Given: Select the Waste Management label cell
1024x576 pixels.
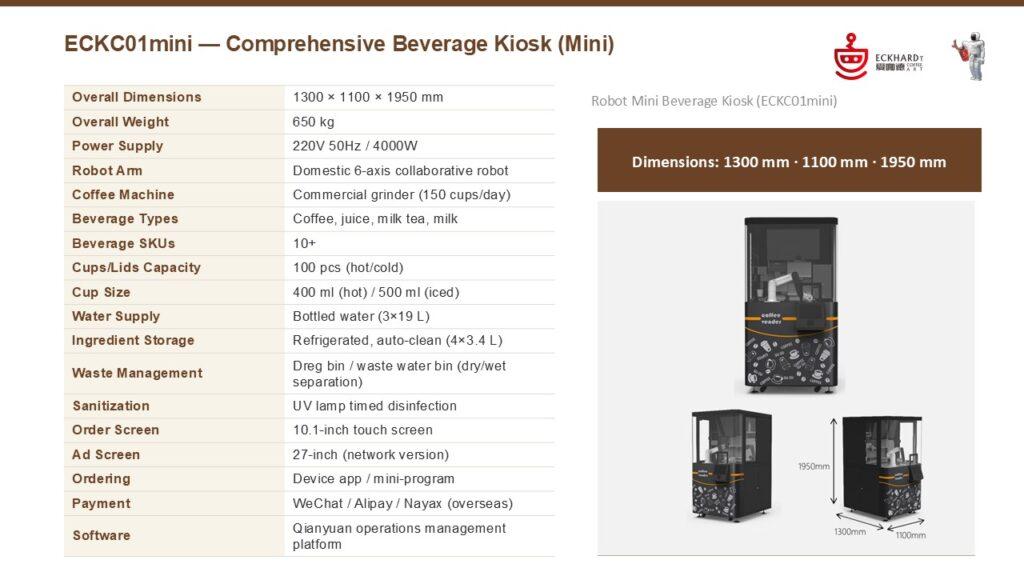Looking at the screenshot, I should [174, 374].
